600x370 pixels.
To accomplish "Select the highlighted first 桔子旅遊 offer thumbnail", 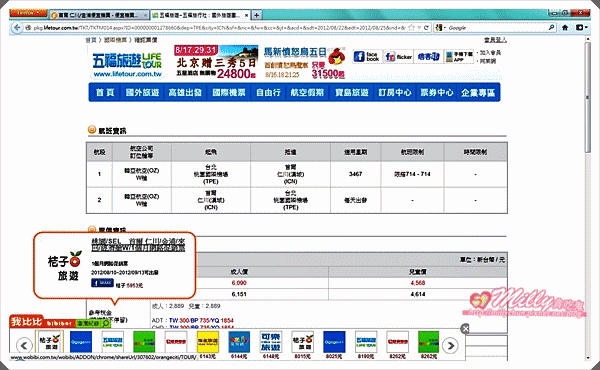I will (50, 342).
